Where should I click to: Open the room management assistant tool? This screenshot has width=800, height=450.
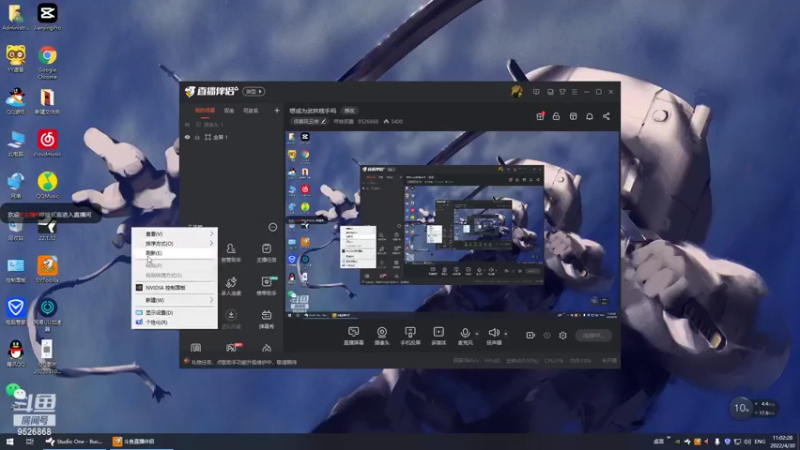coord(231,253)
